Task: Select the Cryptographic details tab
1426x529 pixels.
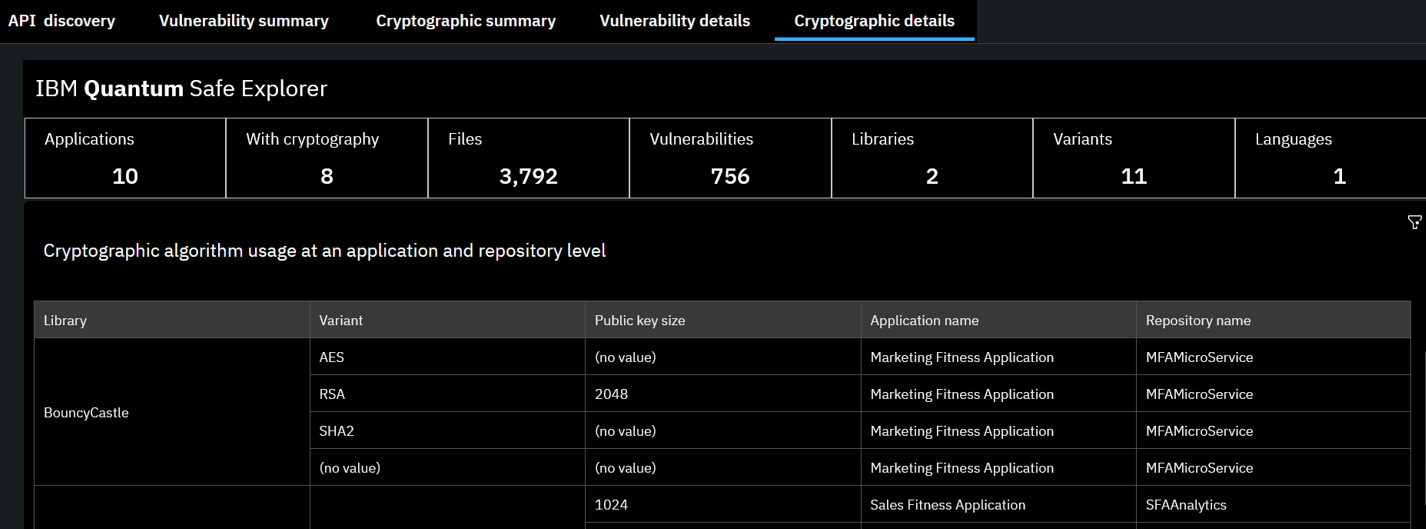Action: click(x=874, y=21)
